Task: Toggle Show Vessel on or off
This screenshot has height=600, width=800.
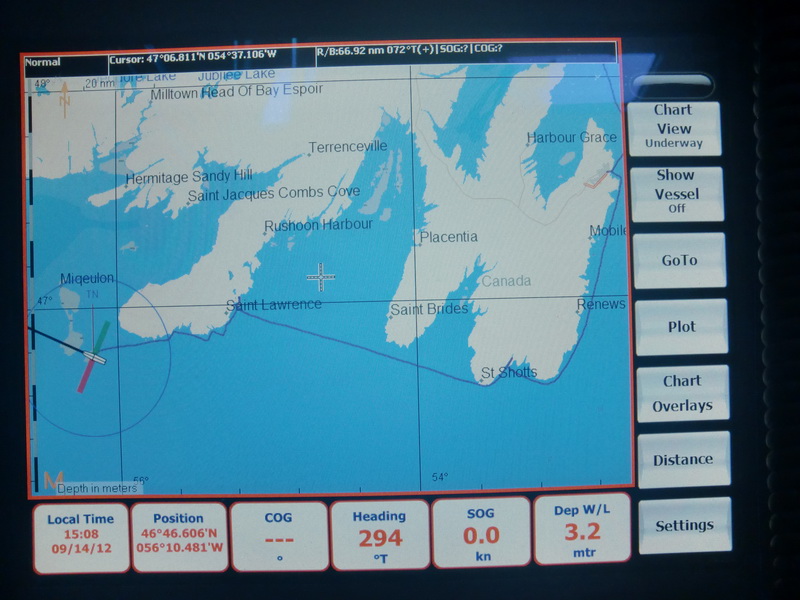Action: pos(677,192)
